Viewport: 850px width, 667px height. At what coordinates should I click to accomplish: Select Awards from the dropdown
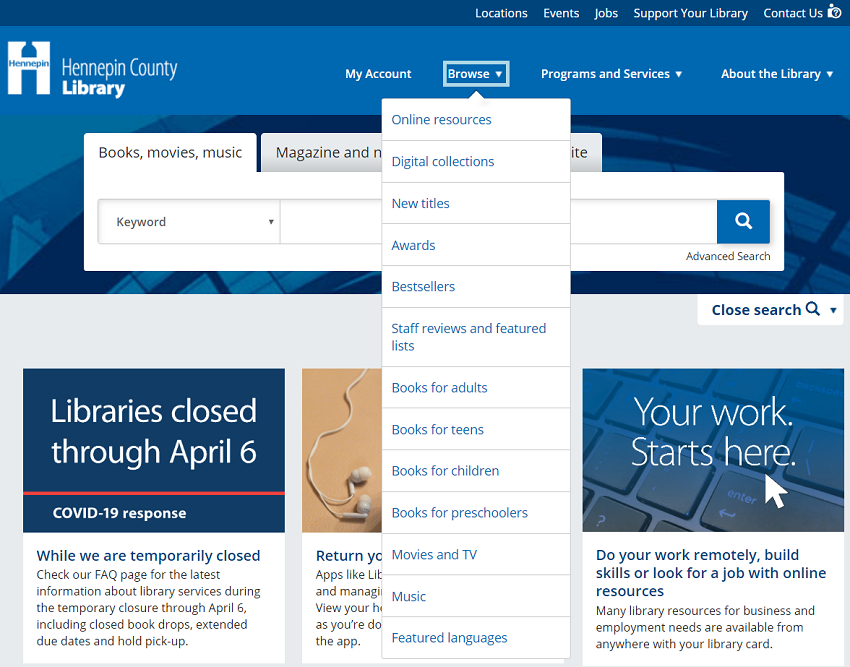point(476,245)
